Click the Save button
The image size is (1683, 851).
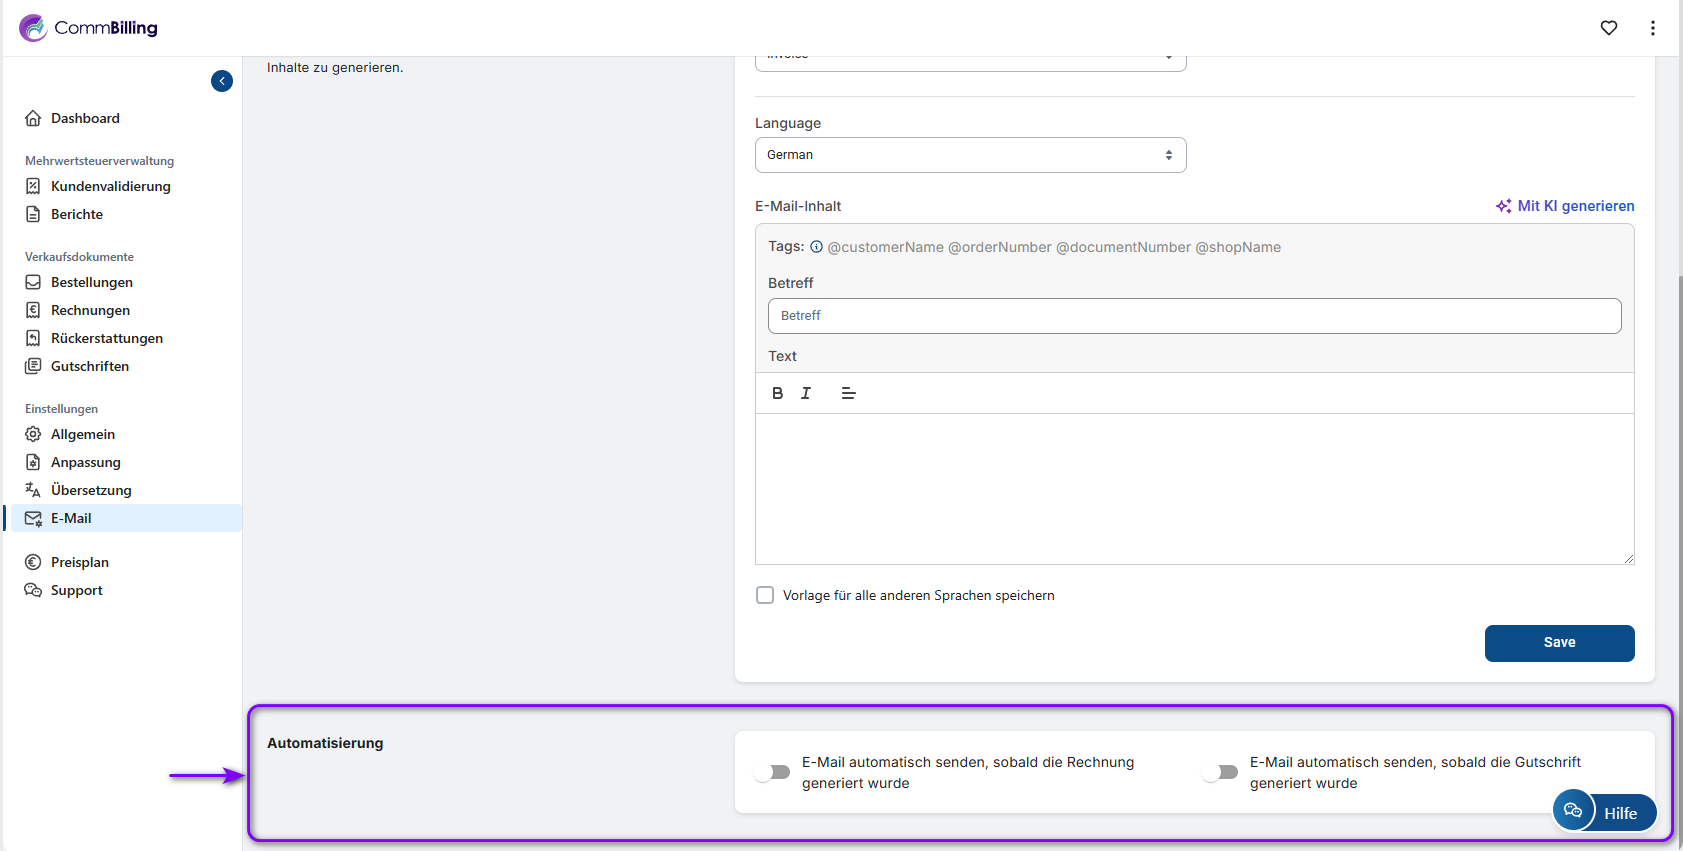pyautogui.click(x=1559, y=643)
